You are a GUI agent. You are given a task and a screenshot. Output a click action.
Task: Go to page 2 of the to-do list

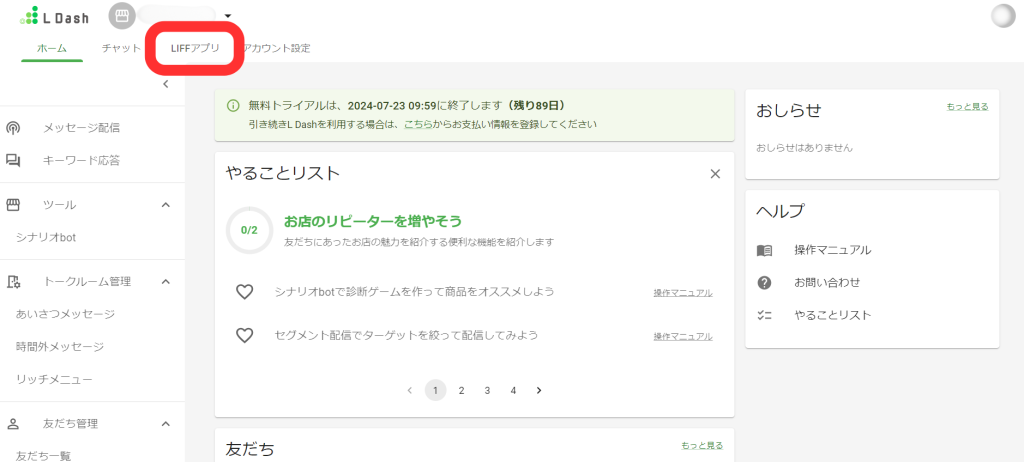point(461,390)
